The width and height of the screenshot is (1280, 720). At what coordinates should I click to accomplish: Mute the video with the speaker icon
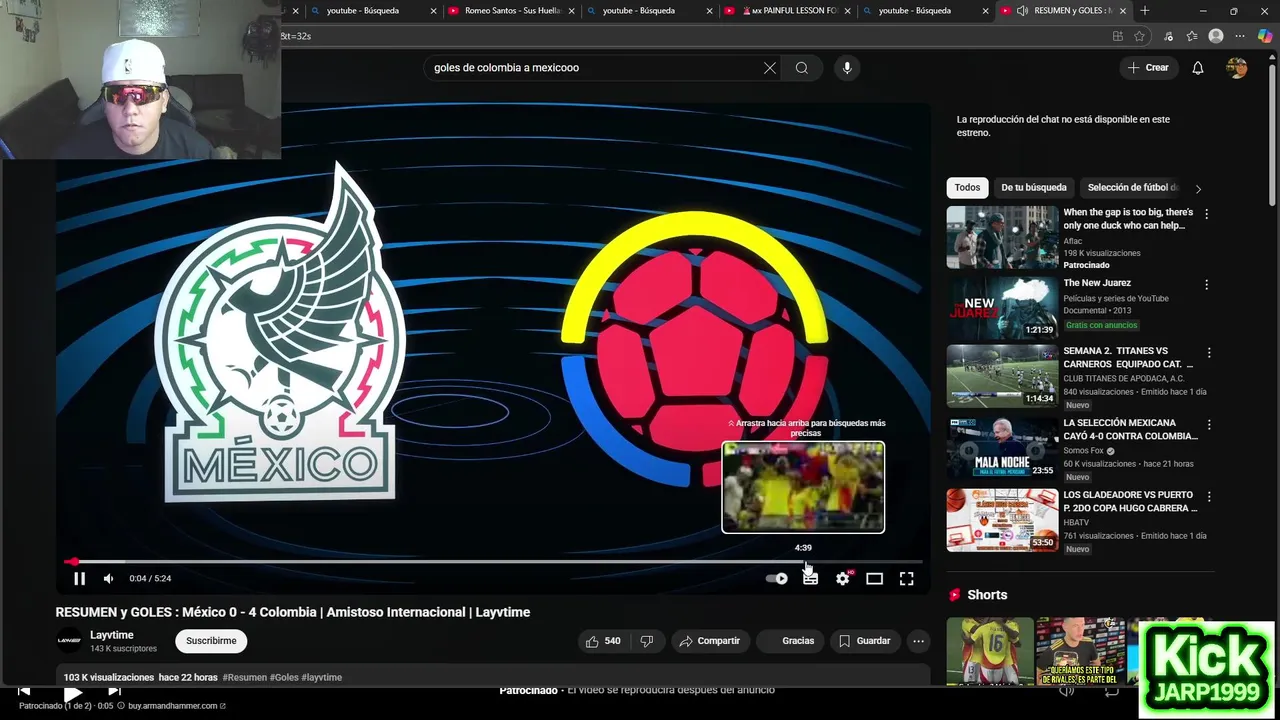(108, 578)
